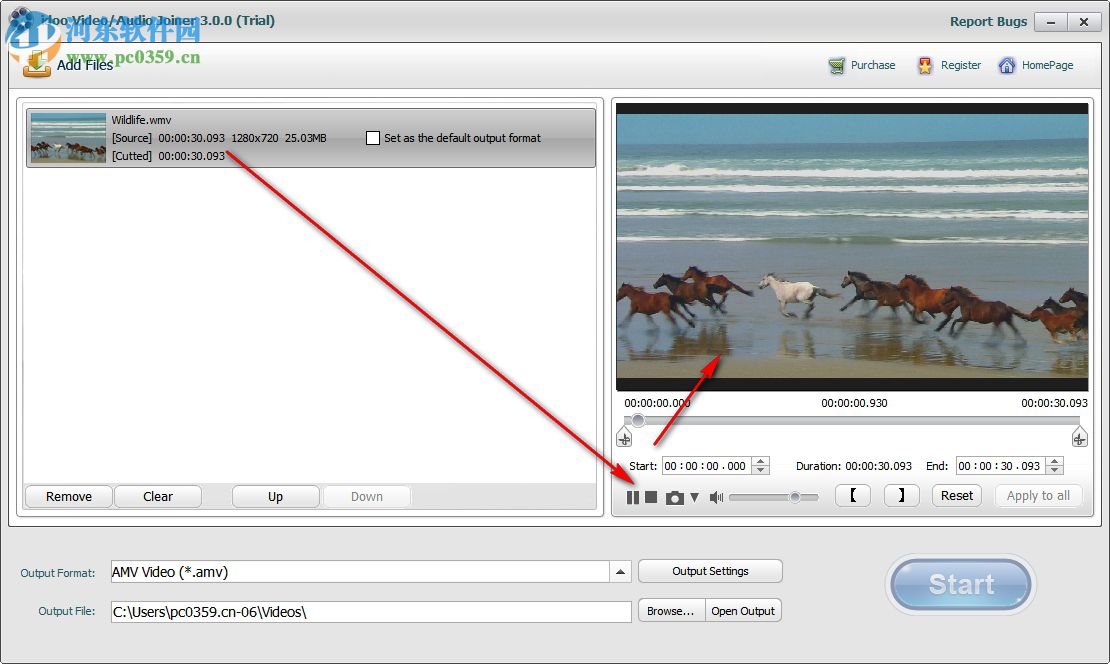Mute audio with speaker icon
1110x664 pixels.
click(x=716, y=498)
